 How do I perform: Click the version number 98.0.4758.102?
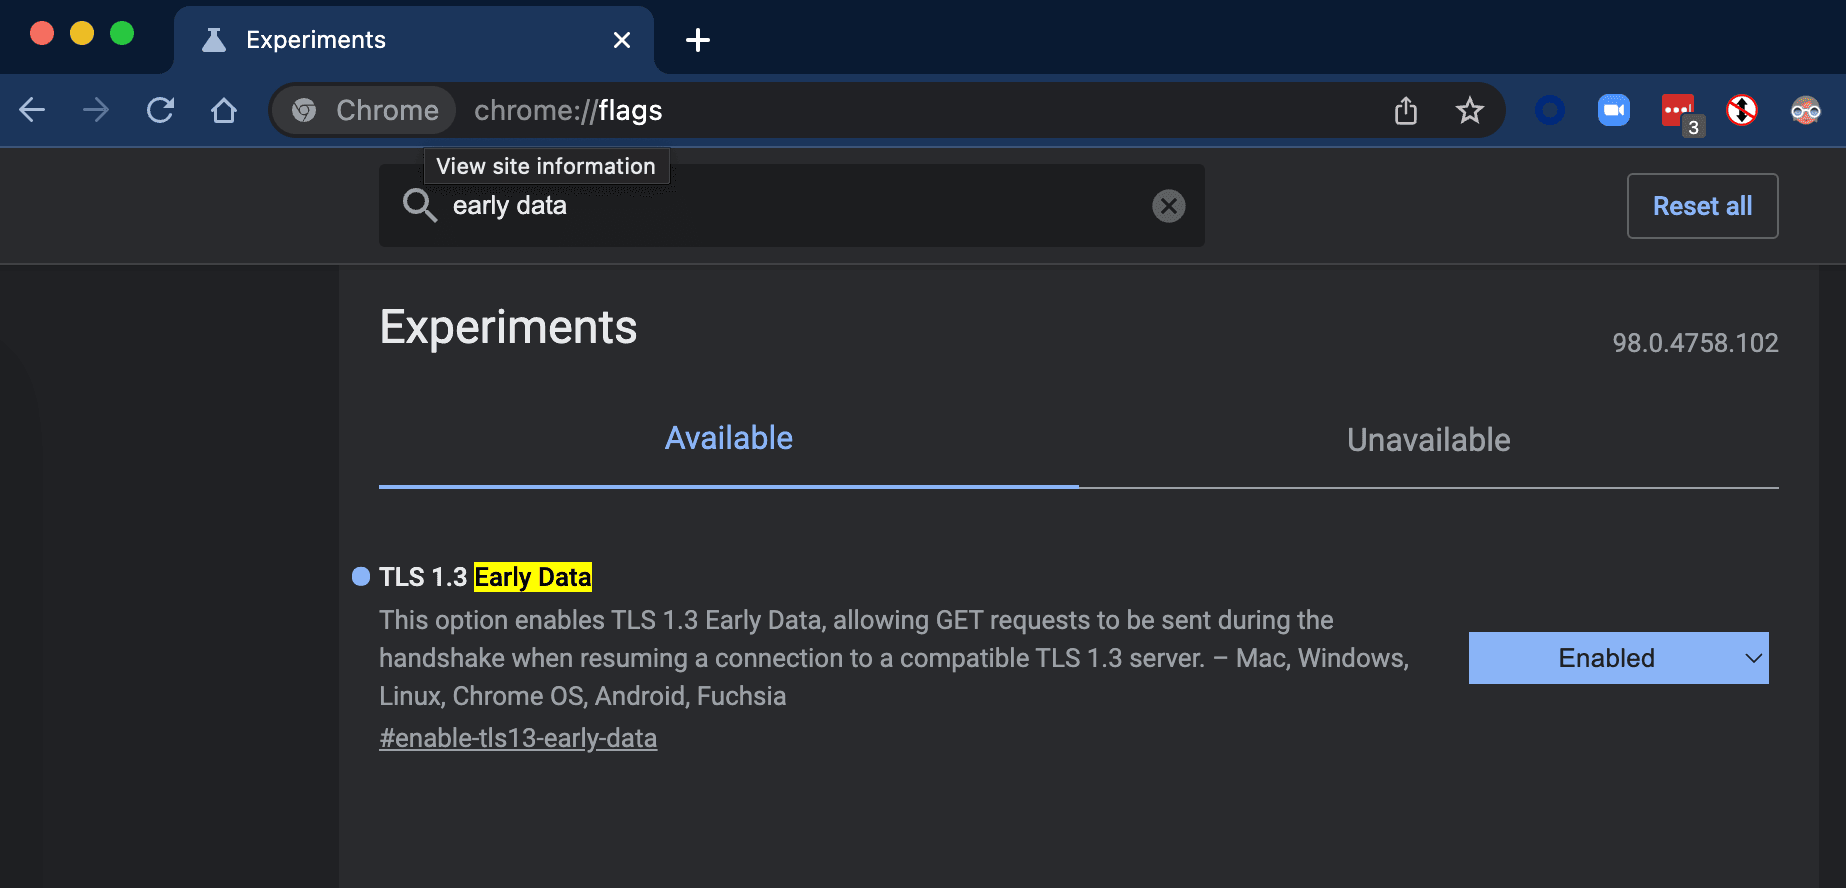click(x=1695, y=343)
